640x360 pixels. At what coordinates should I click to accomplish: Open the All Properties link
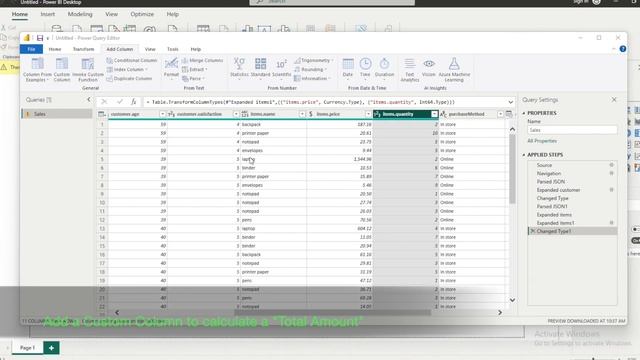[542, 141]
